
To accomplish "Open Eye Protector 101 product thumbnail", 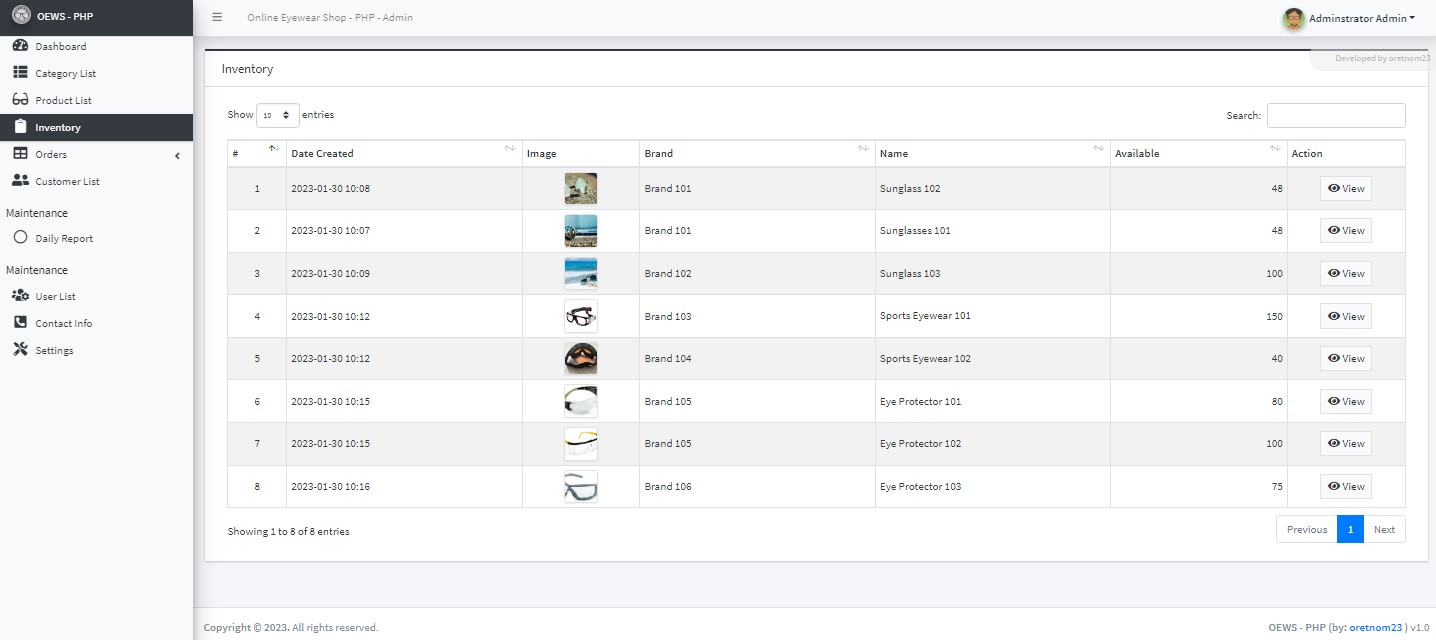I will 581,401.
